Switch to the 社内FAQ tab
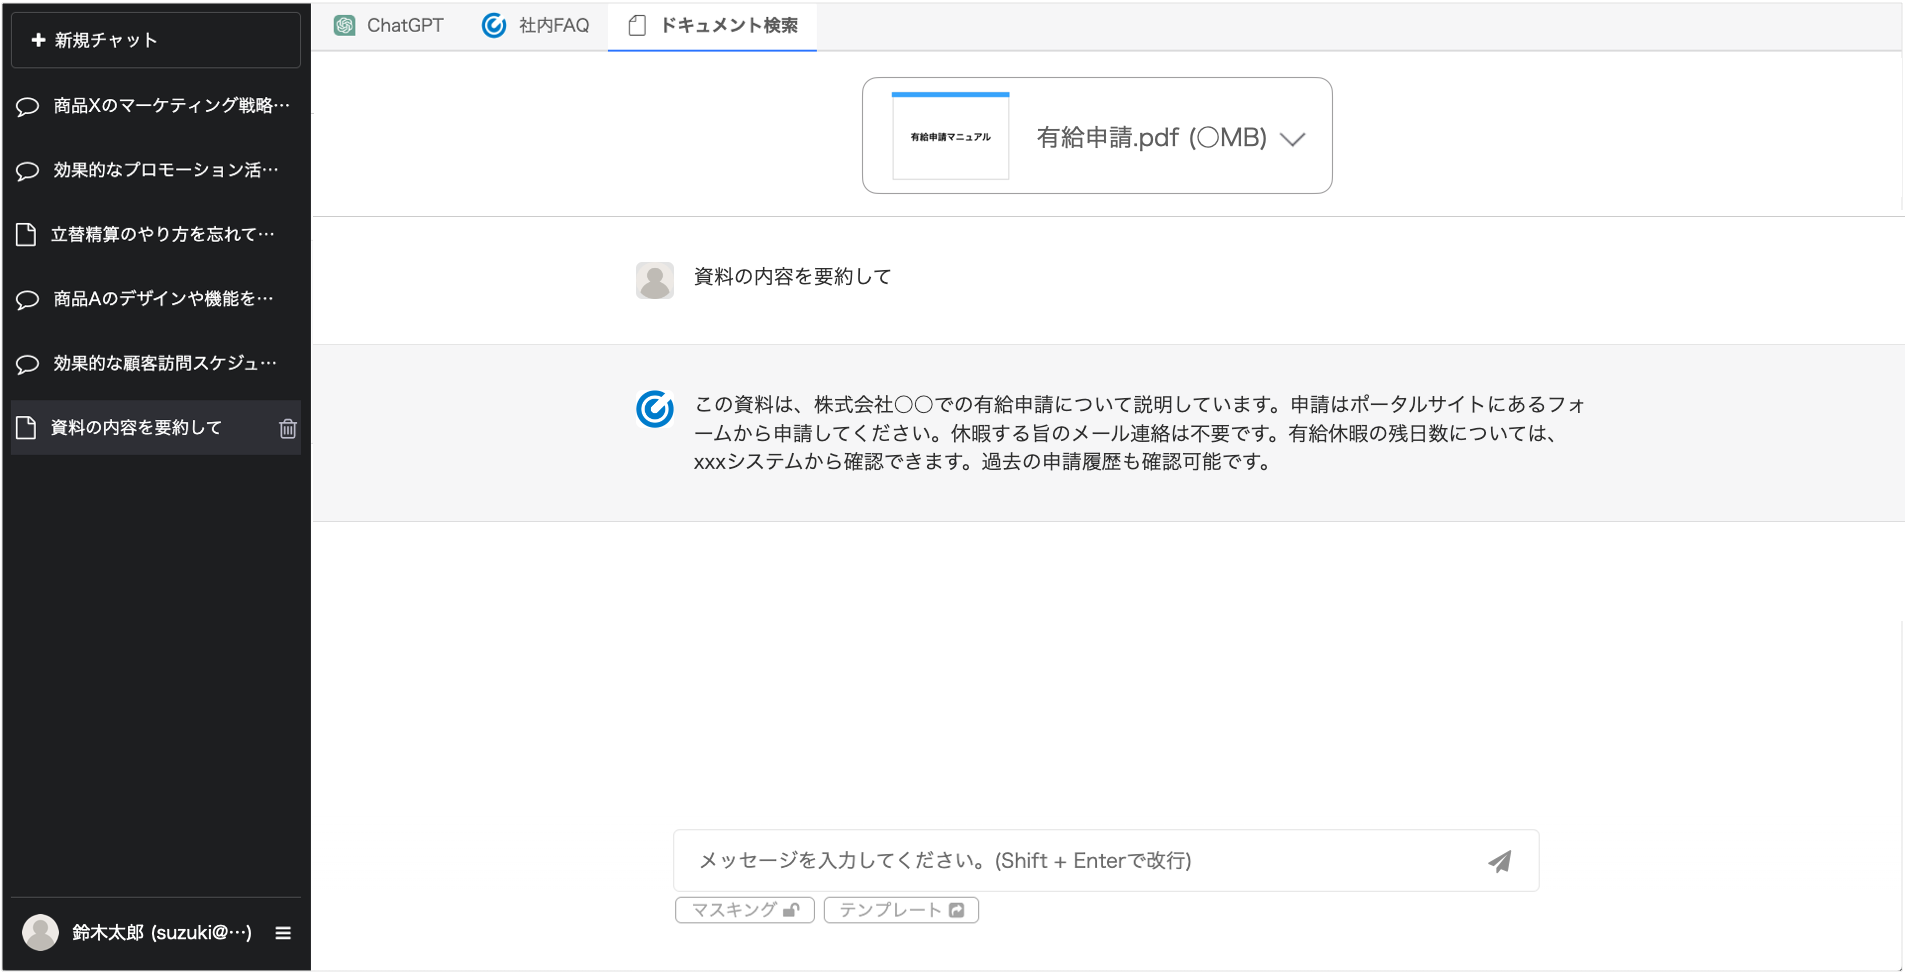1905x975 pixels. [536, 26]
